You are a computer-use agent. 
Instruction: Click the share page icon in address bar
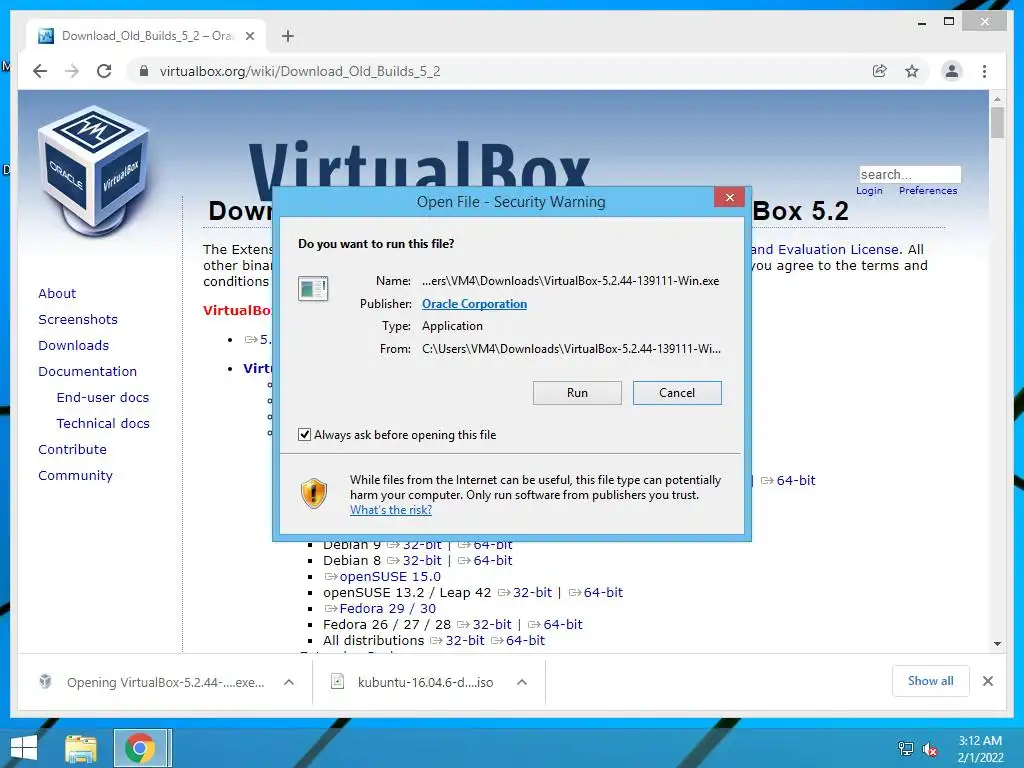point(880,71)
